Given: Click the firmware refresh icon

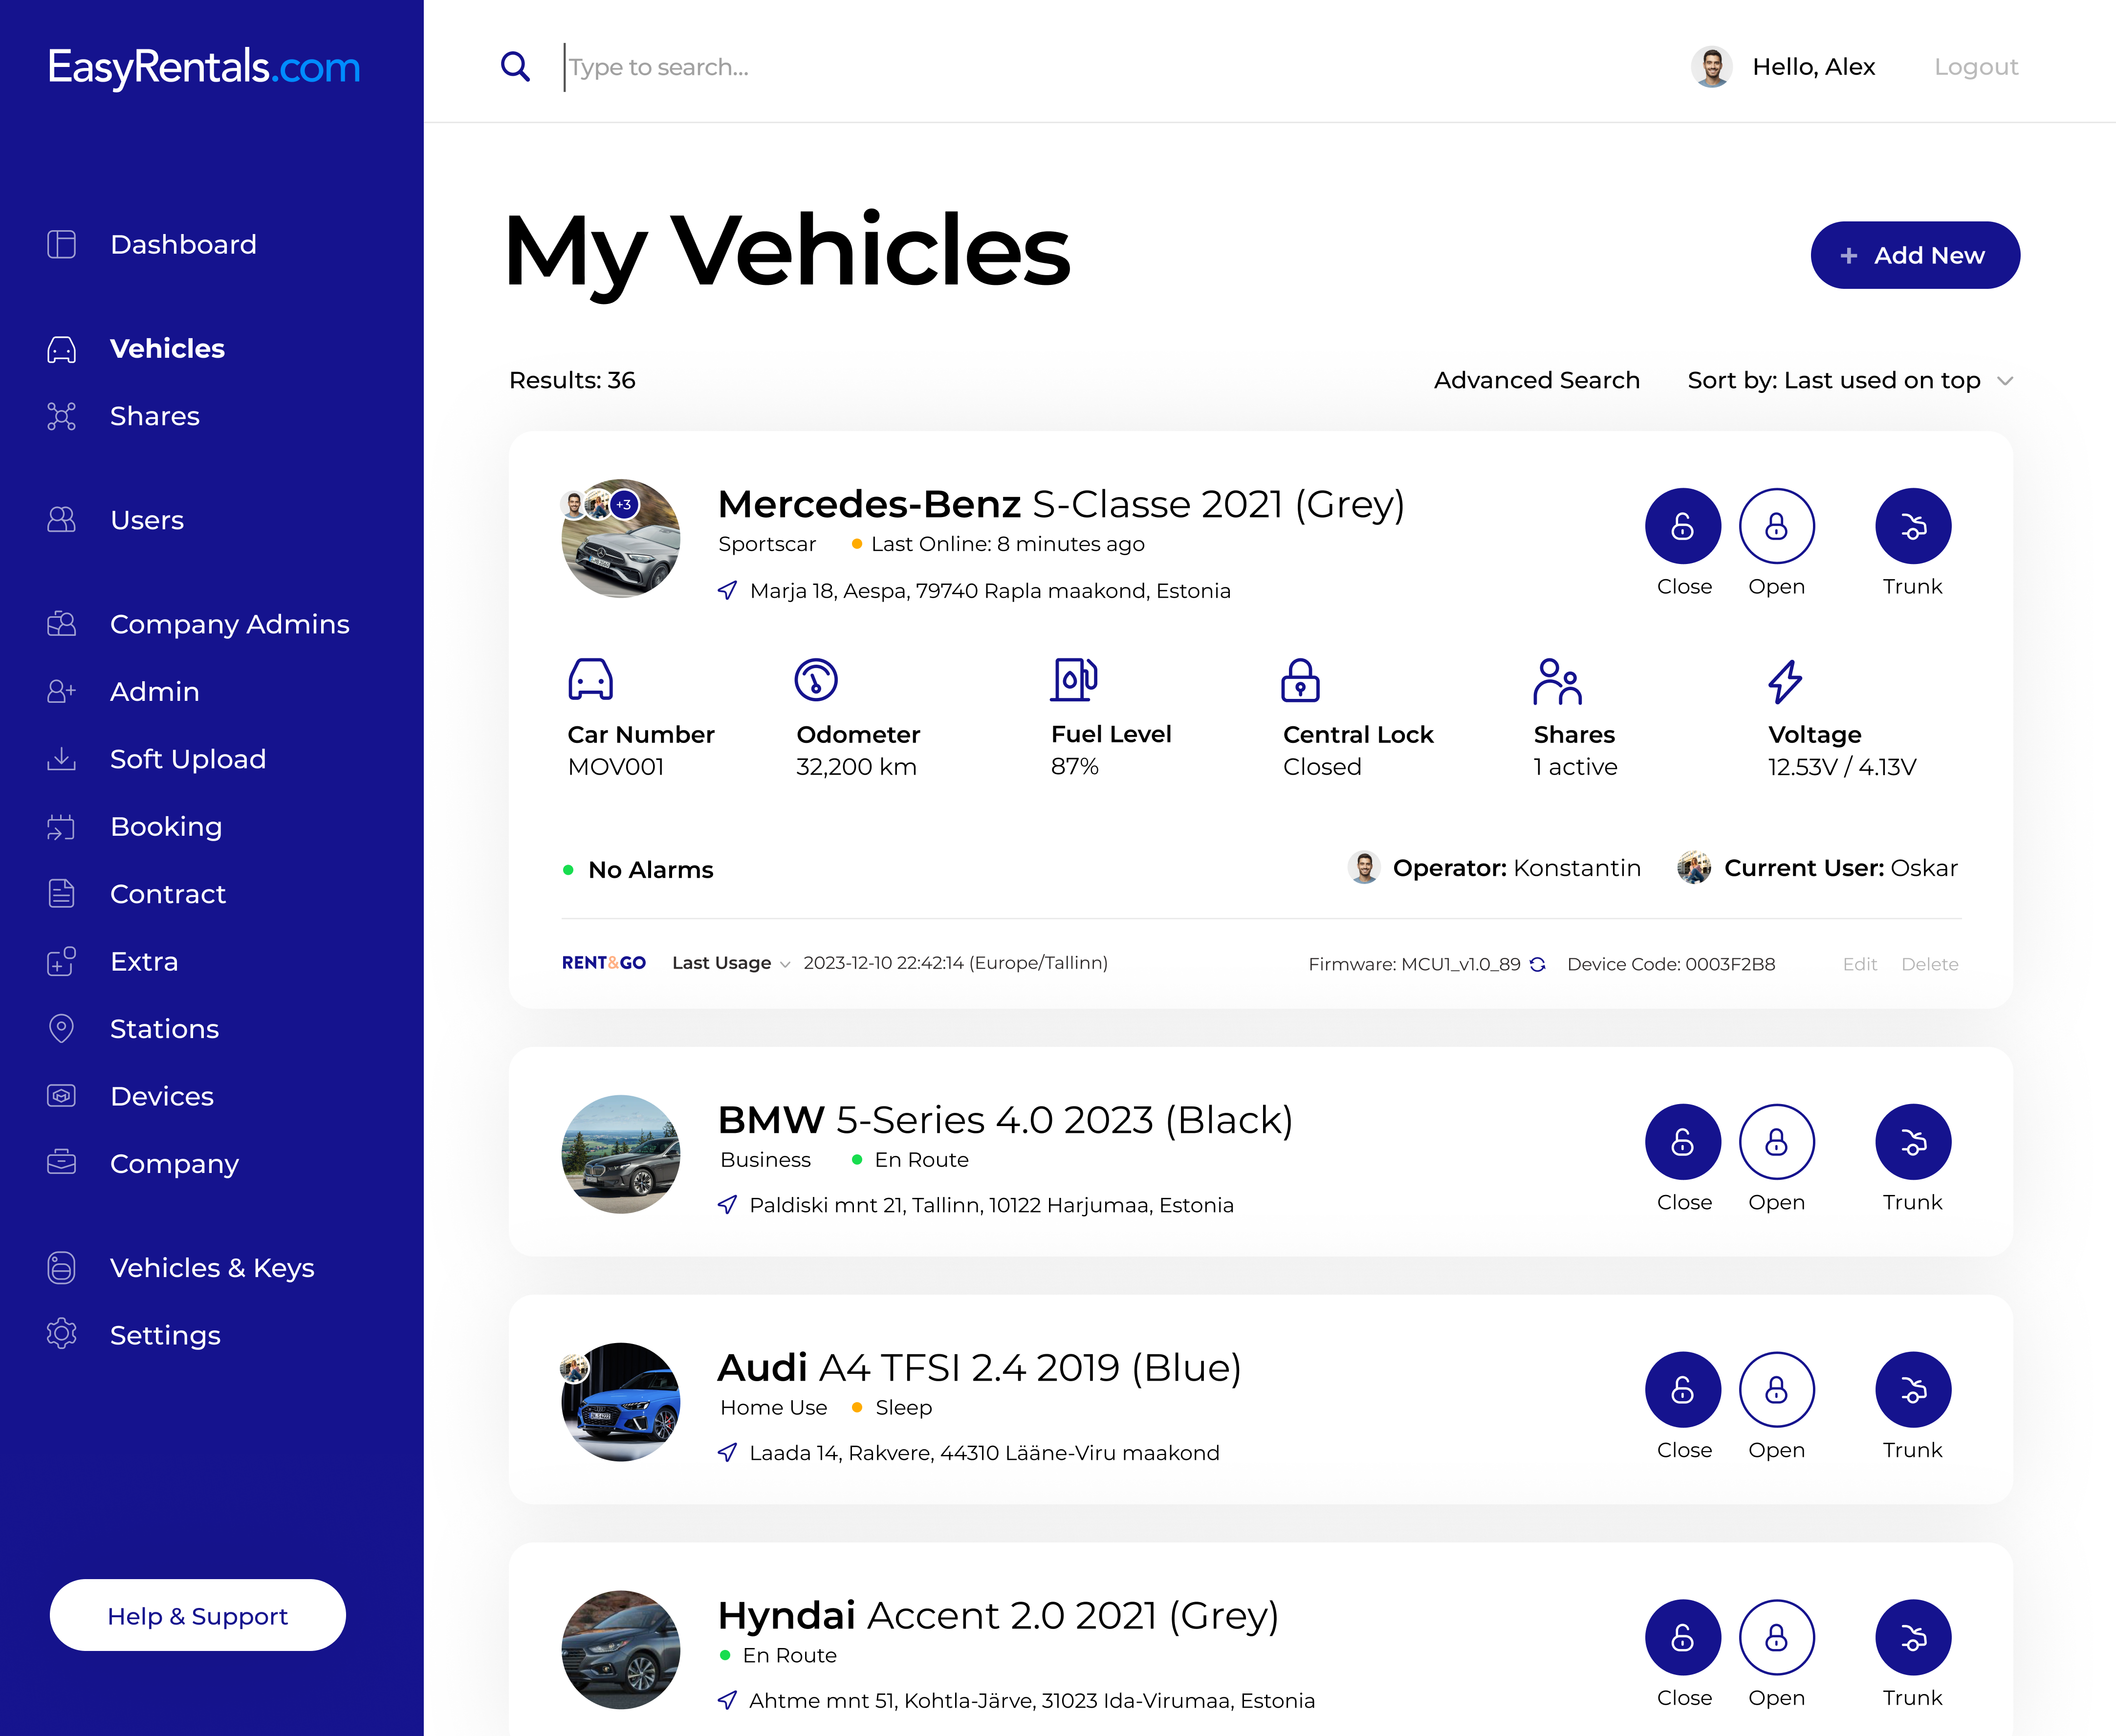Looking at the screenshot, I should (x=1538, y=964).
